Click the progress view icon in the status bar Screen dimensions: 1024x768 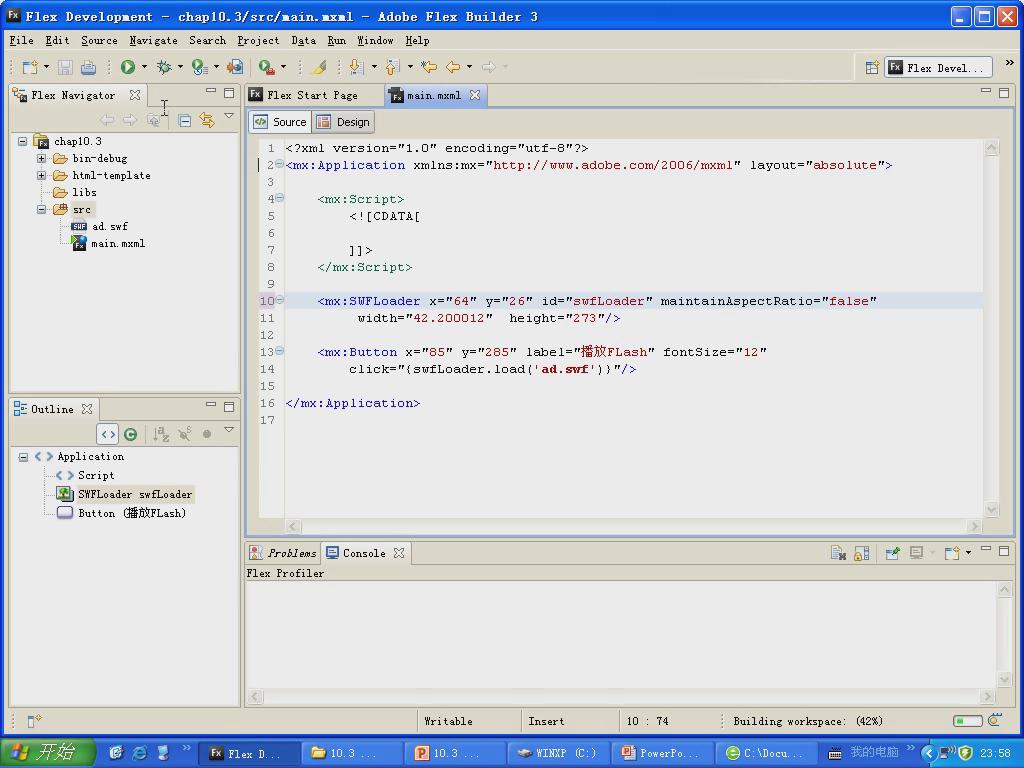pyautogui.click(x=995, y=720)
